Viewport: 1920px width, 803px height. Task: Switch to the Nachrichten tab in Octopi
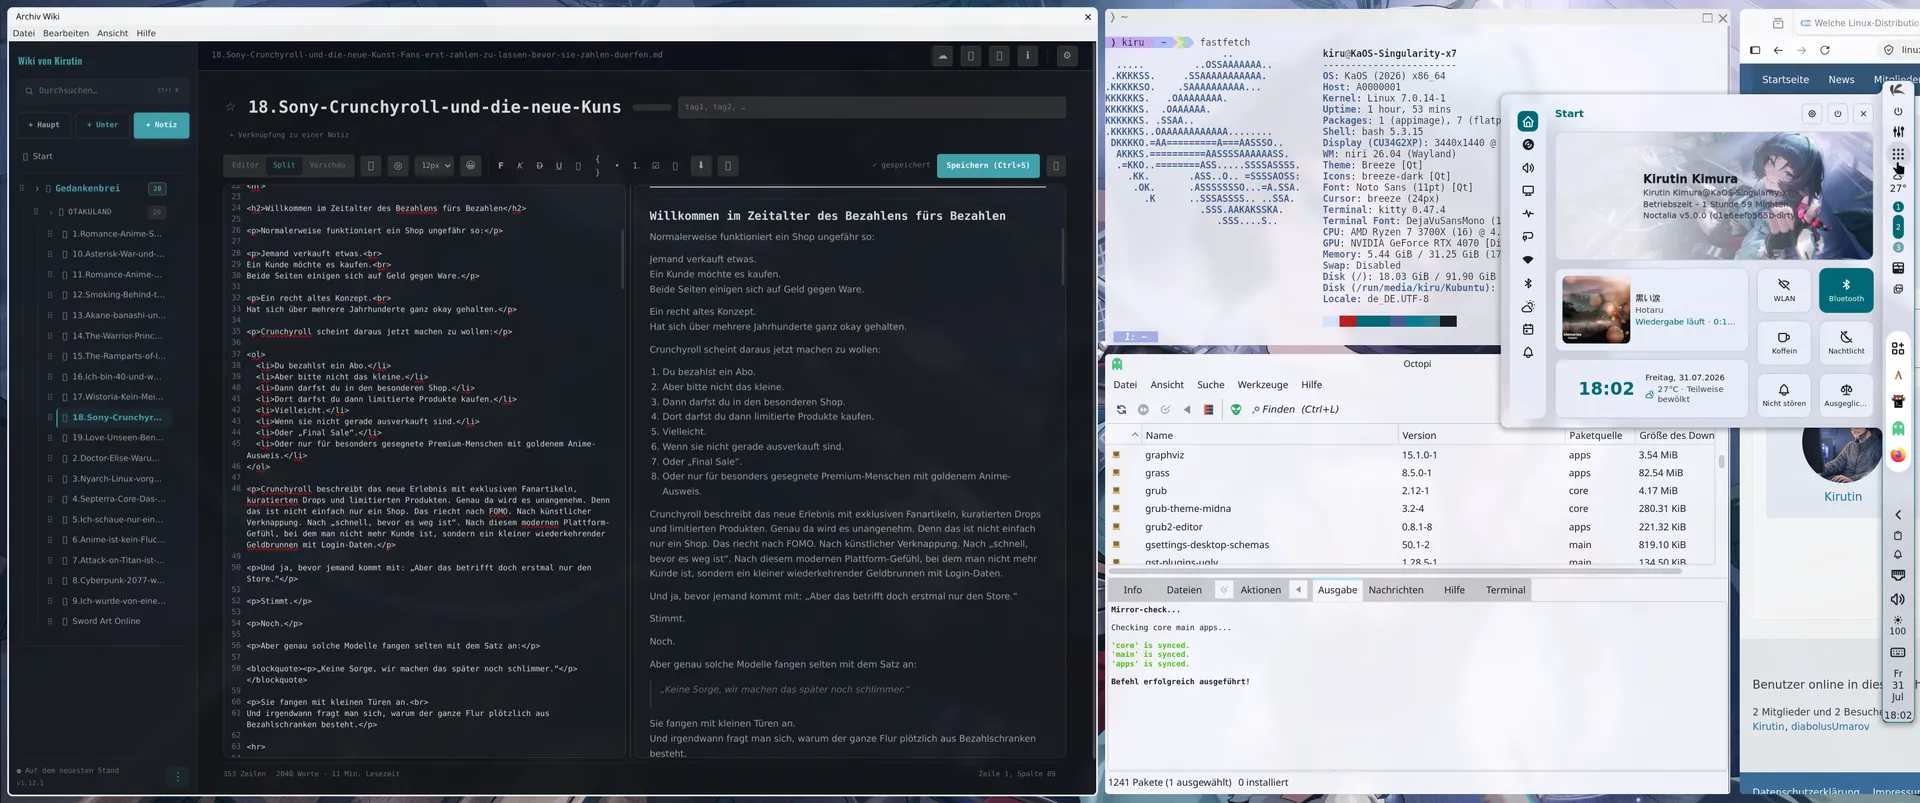1396,590
